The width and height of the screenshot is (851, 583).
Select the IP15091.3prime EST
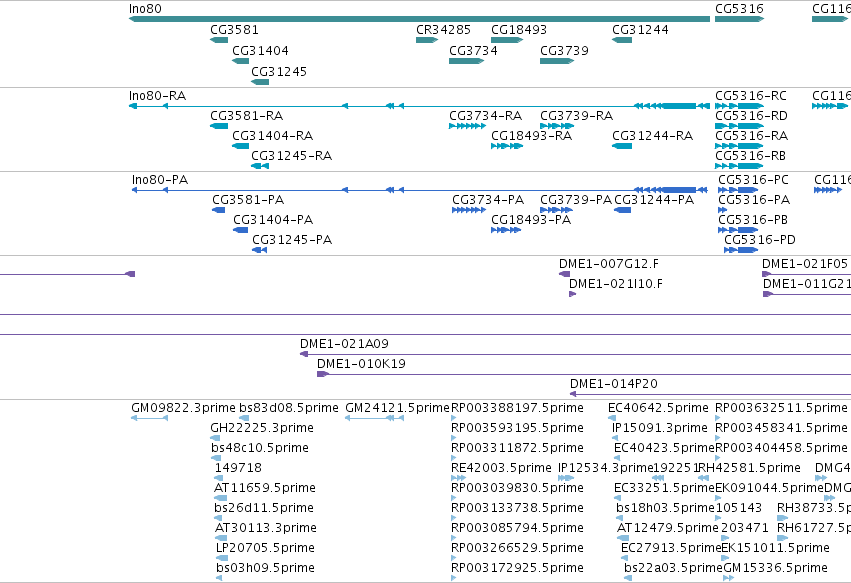tap(615, 438)
